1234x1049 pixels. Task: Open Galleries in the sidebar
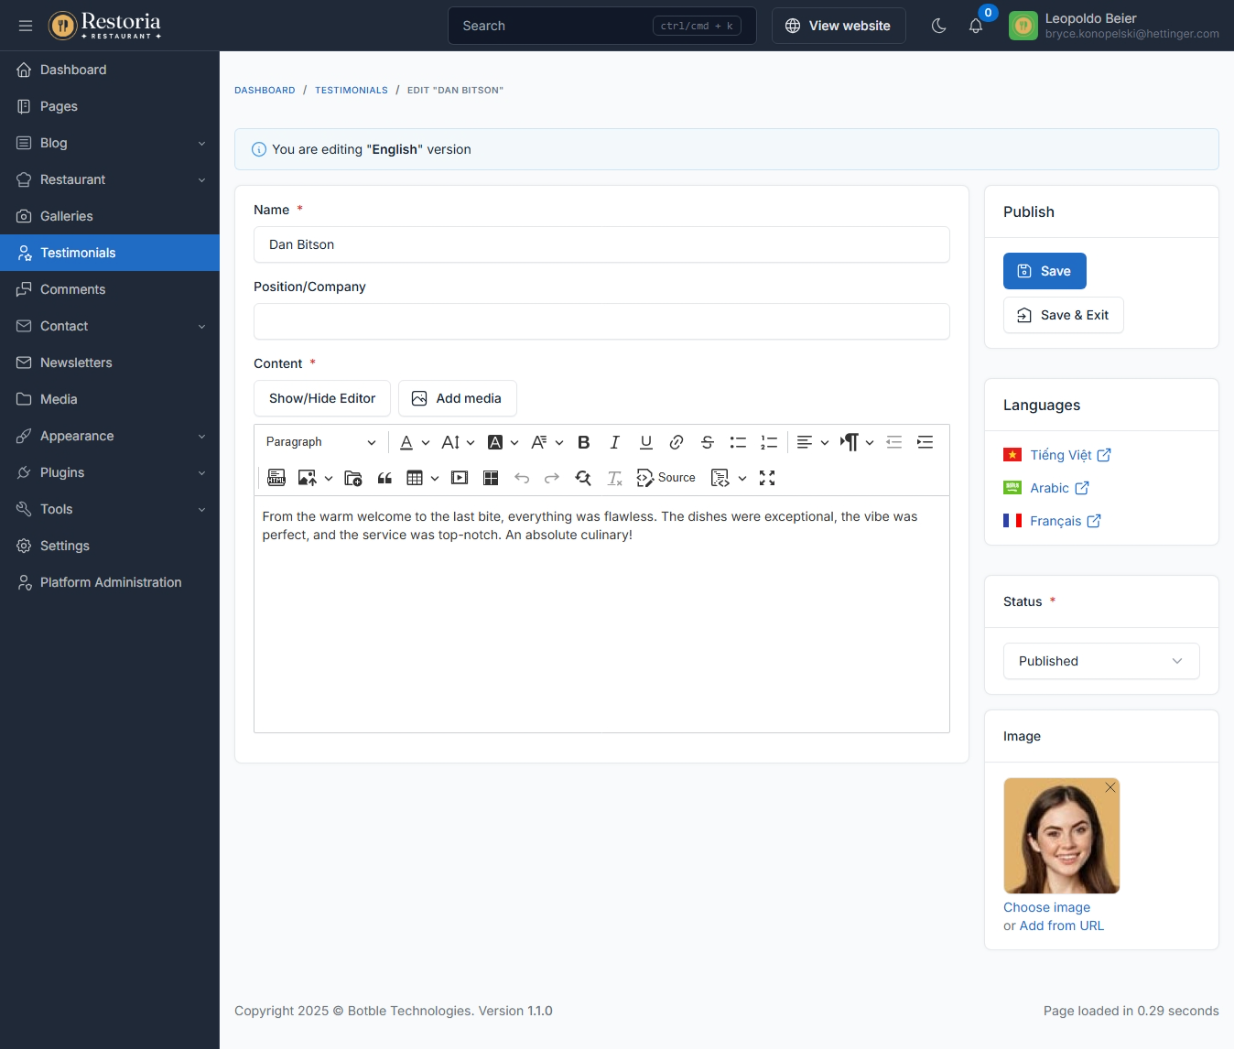(x=66, y=216)
